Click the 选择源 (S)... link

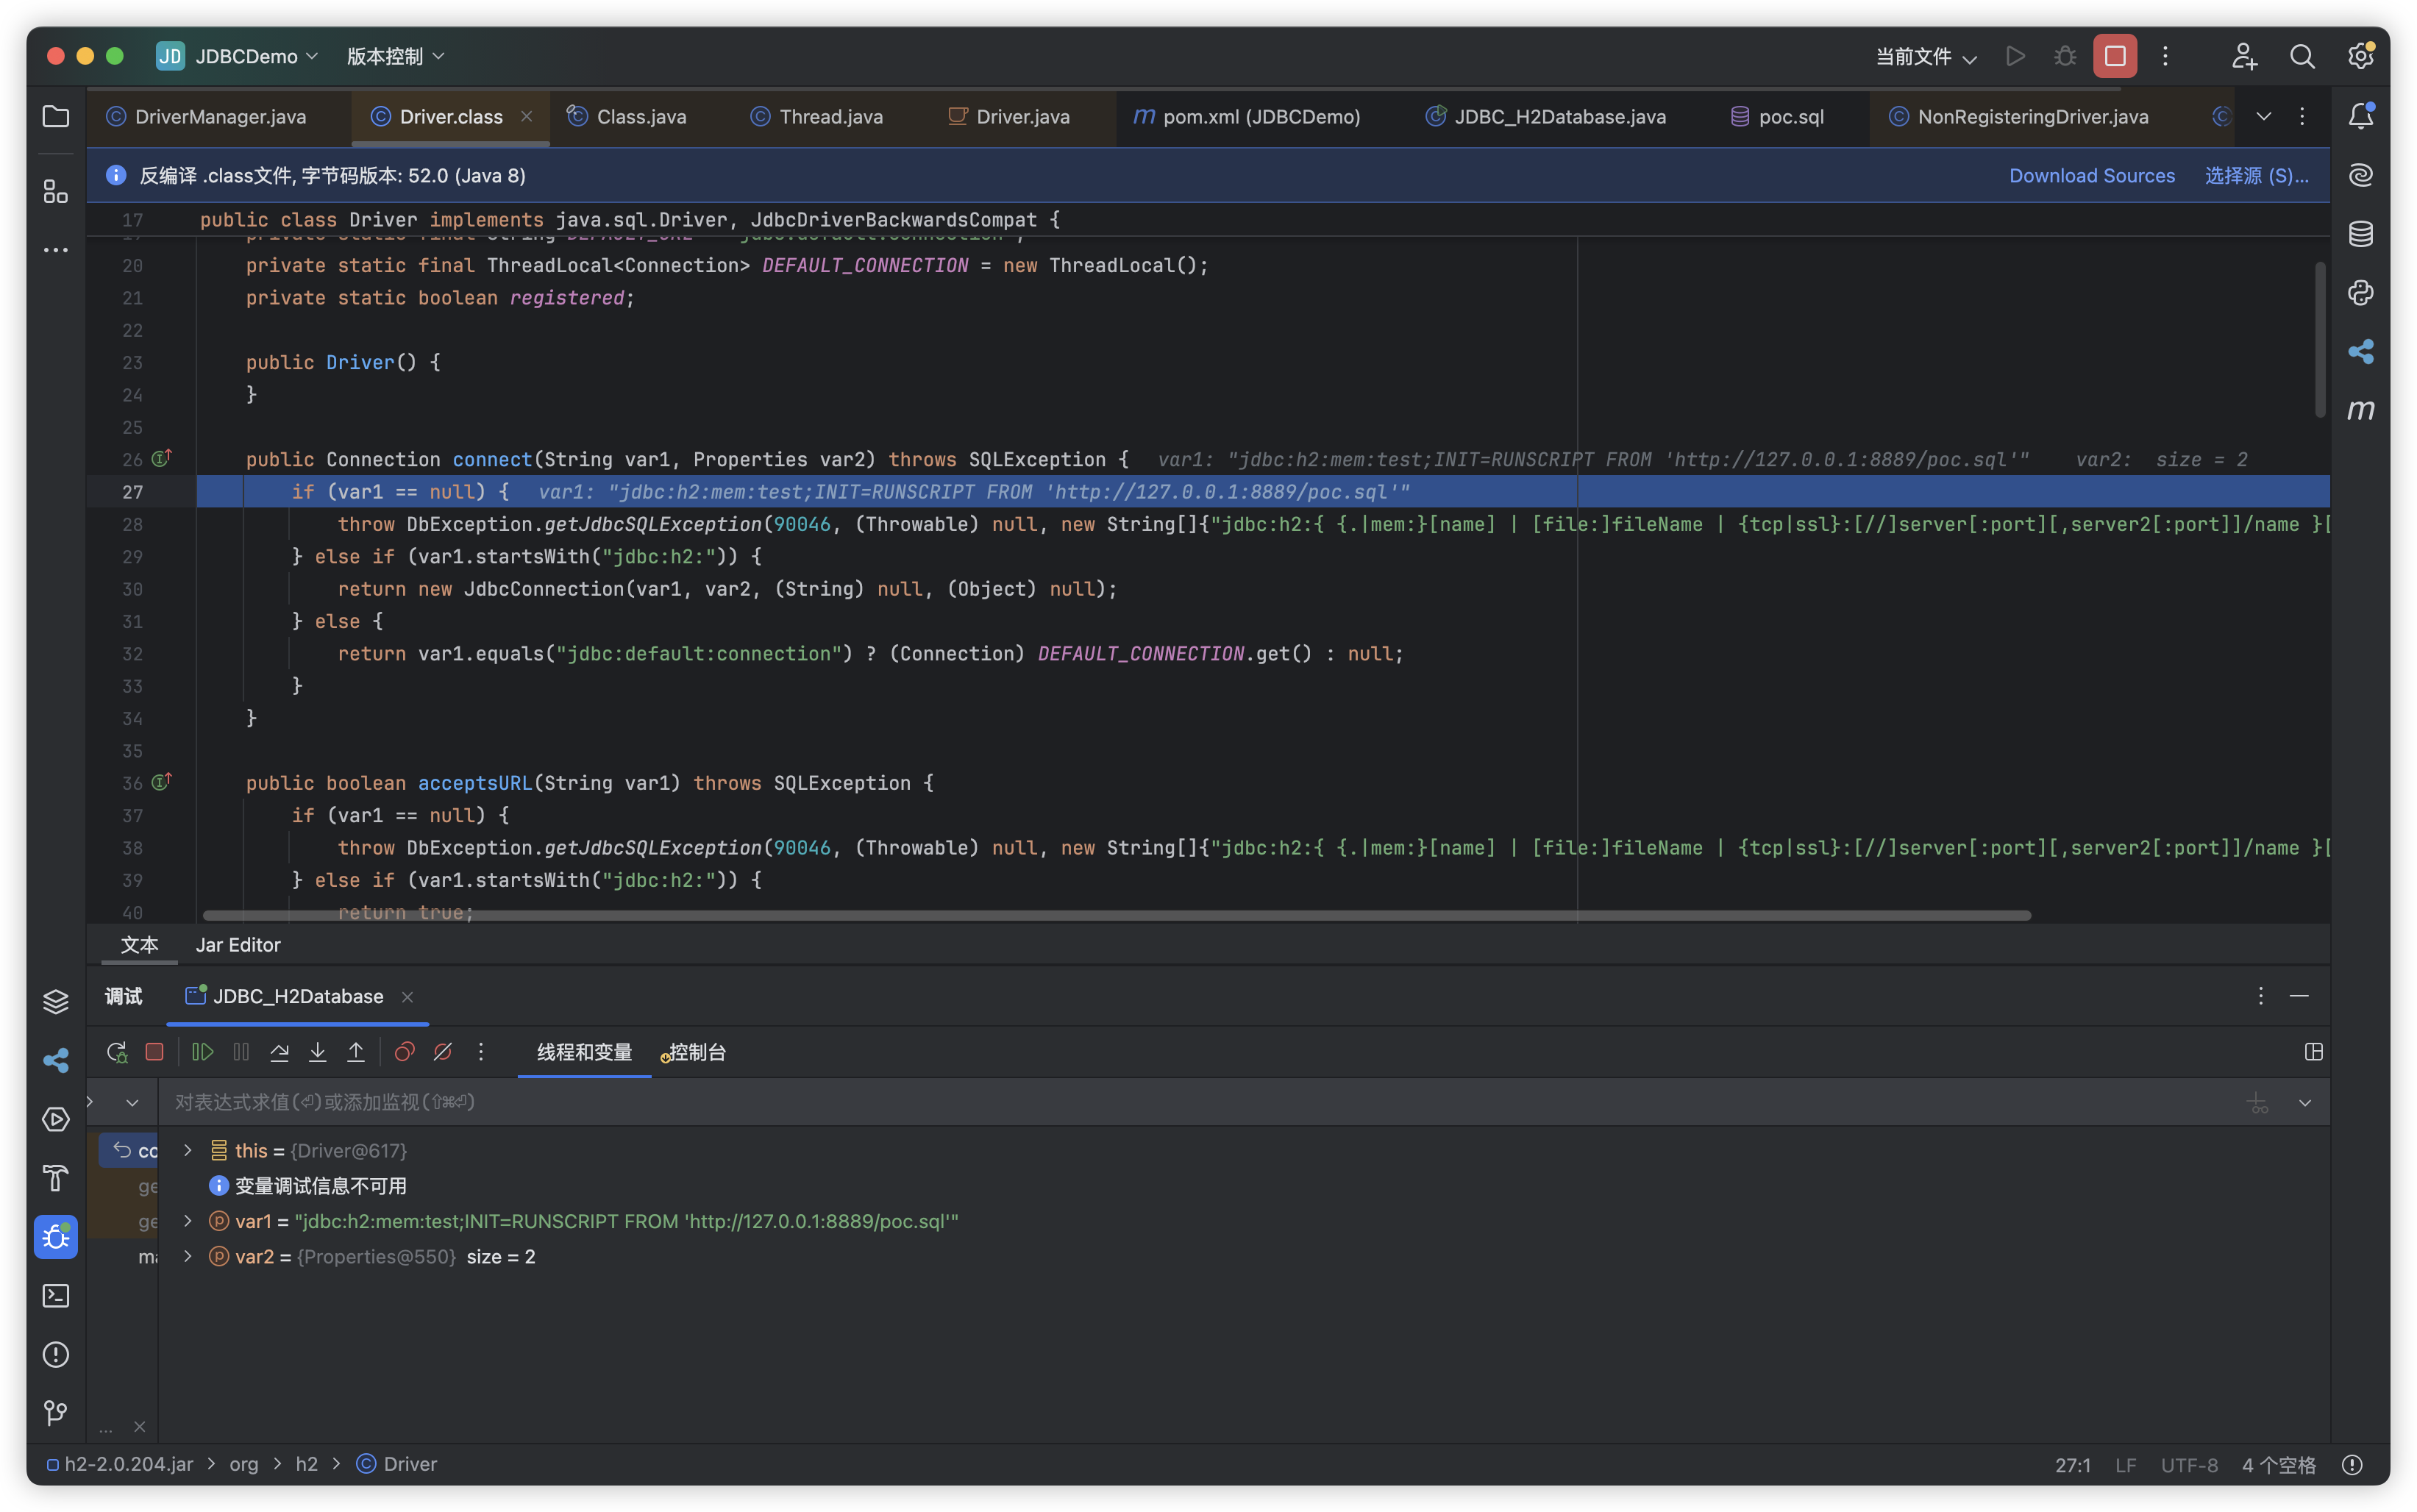click(2256, 175)
